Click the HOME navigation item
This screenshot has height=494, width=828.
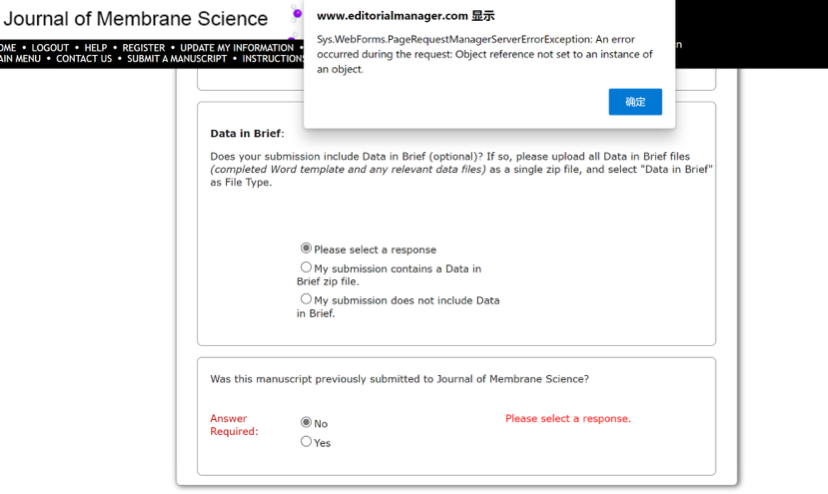pyautogui.click(x=8, y=48)
